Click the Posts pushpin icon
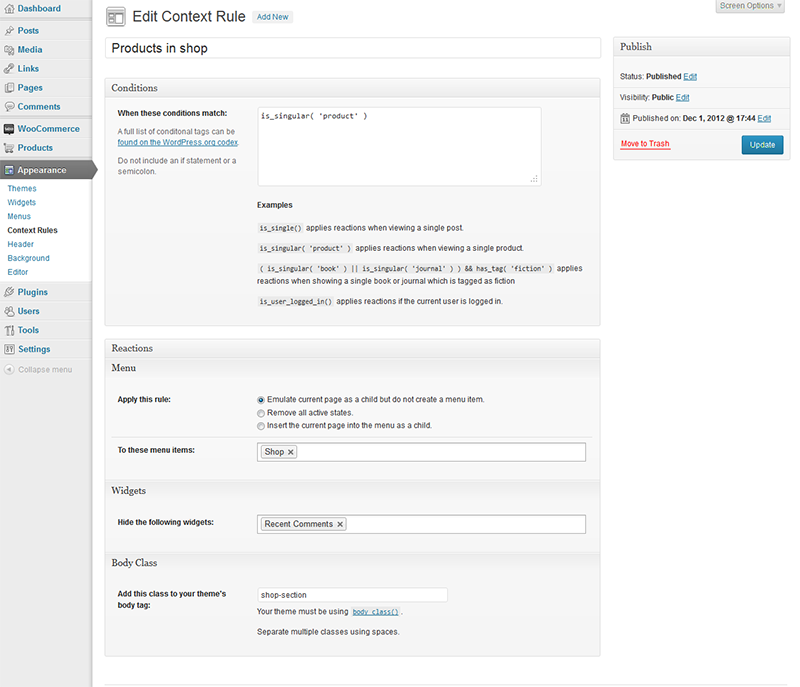 [x=9, y=31]
